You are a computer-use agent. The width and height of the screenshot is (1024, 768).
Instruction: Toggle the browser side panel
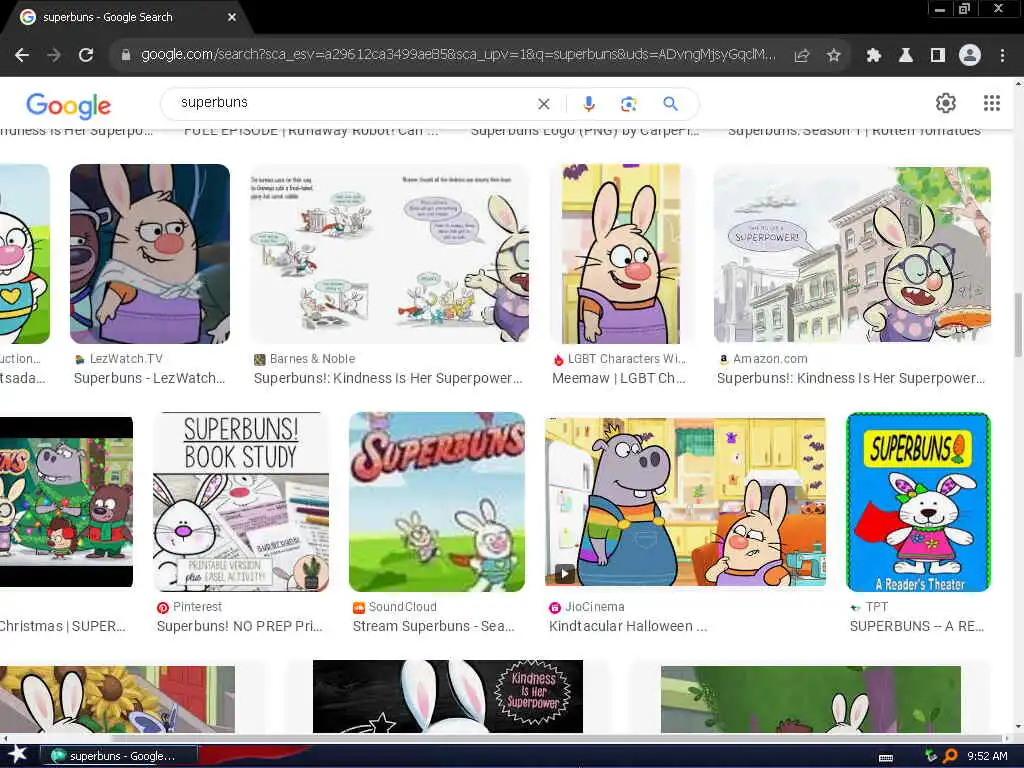[x=938, y=56]
